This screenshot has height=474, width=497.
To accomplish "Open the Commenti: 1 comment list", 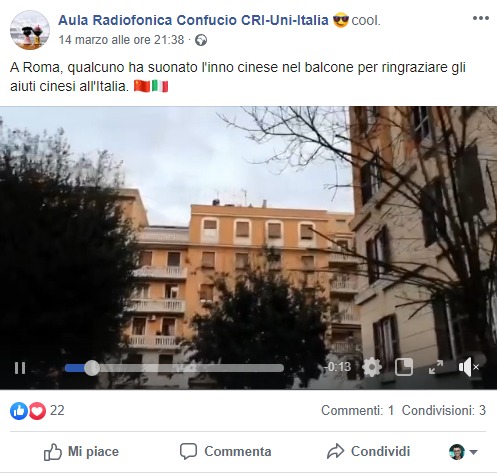I will [358, 411].
